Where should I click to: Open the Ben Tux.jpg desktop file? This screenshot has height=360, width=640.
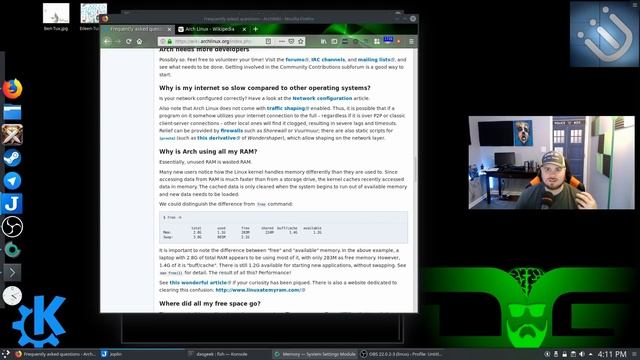[56, 17]
